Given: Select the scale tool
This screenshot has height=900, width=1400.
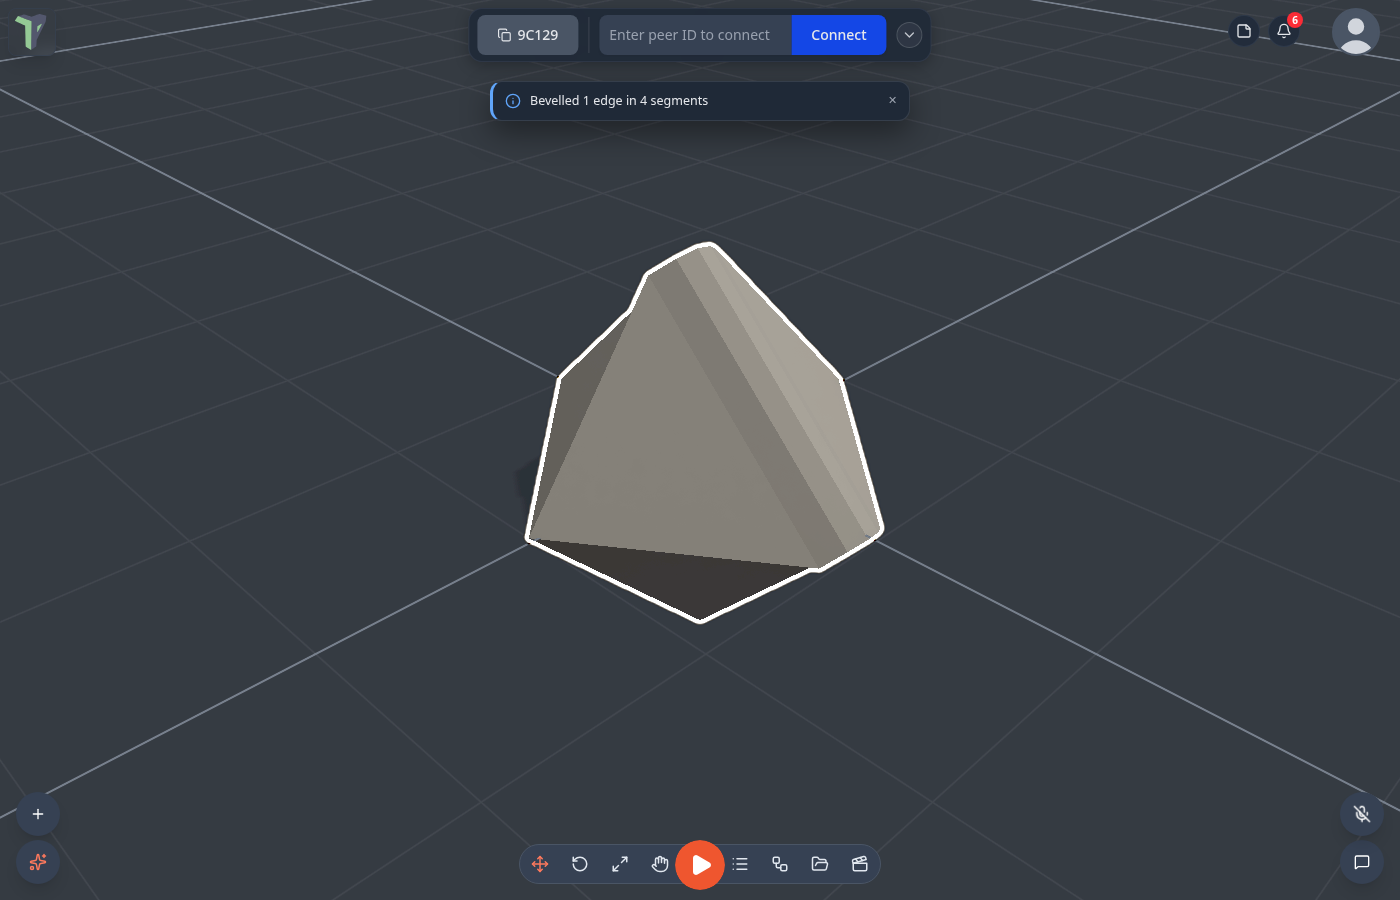Looking at the screenshot, I should pos(620,864).
